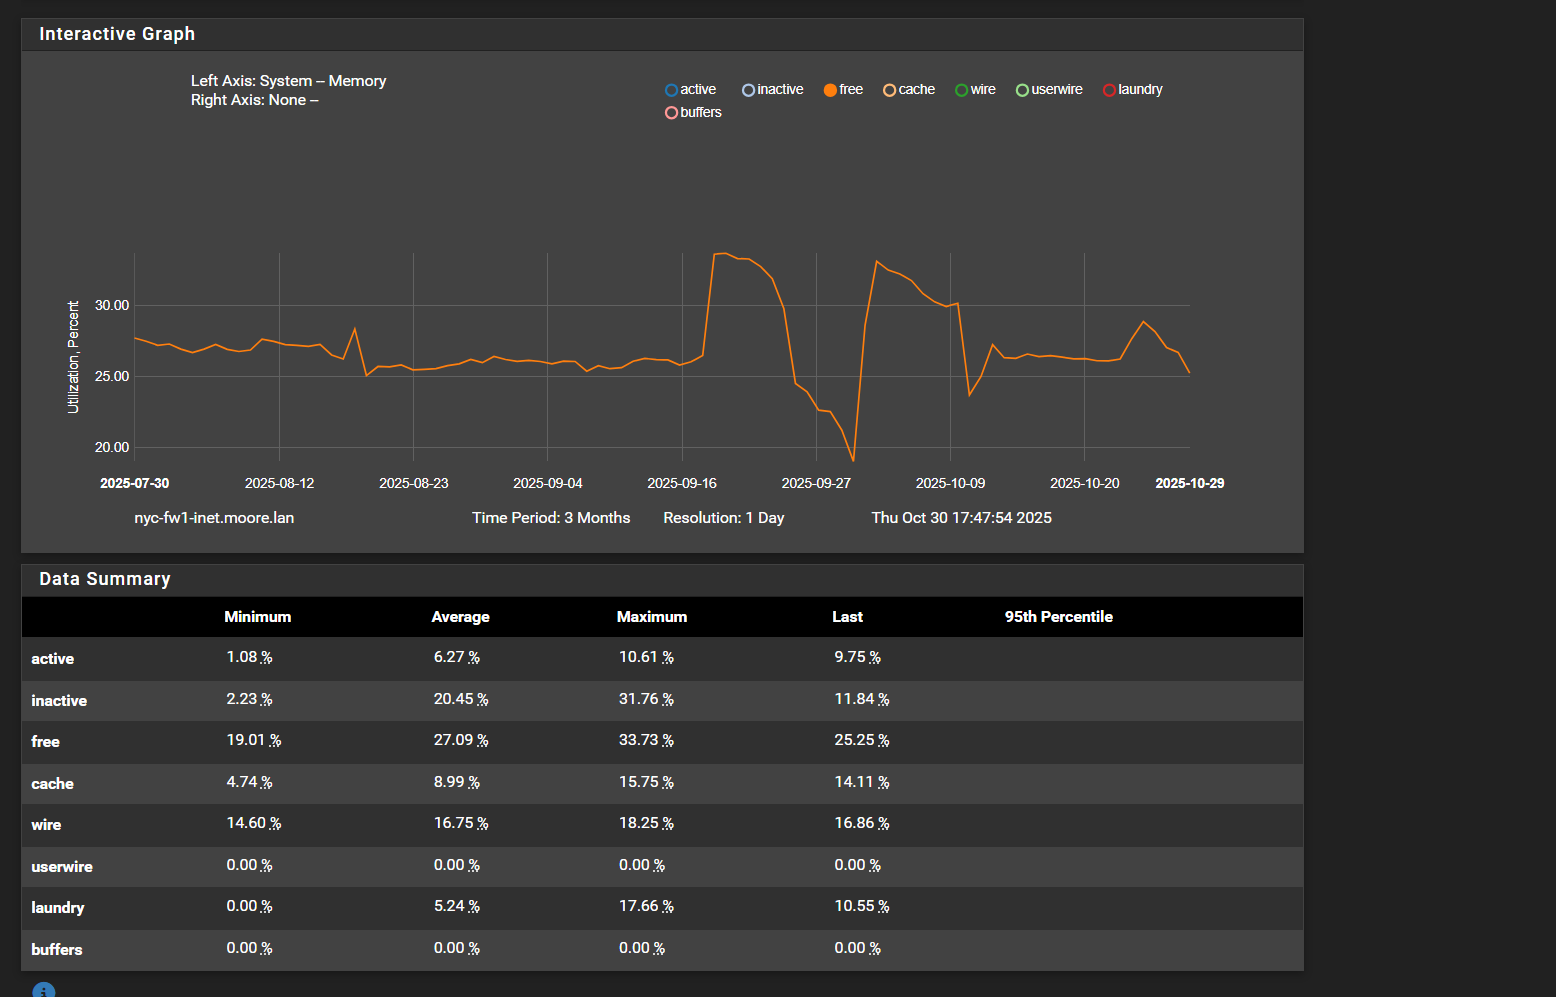Click the Minimum column header
The image size is (1556, 997).
point(257,617)
